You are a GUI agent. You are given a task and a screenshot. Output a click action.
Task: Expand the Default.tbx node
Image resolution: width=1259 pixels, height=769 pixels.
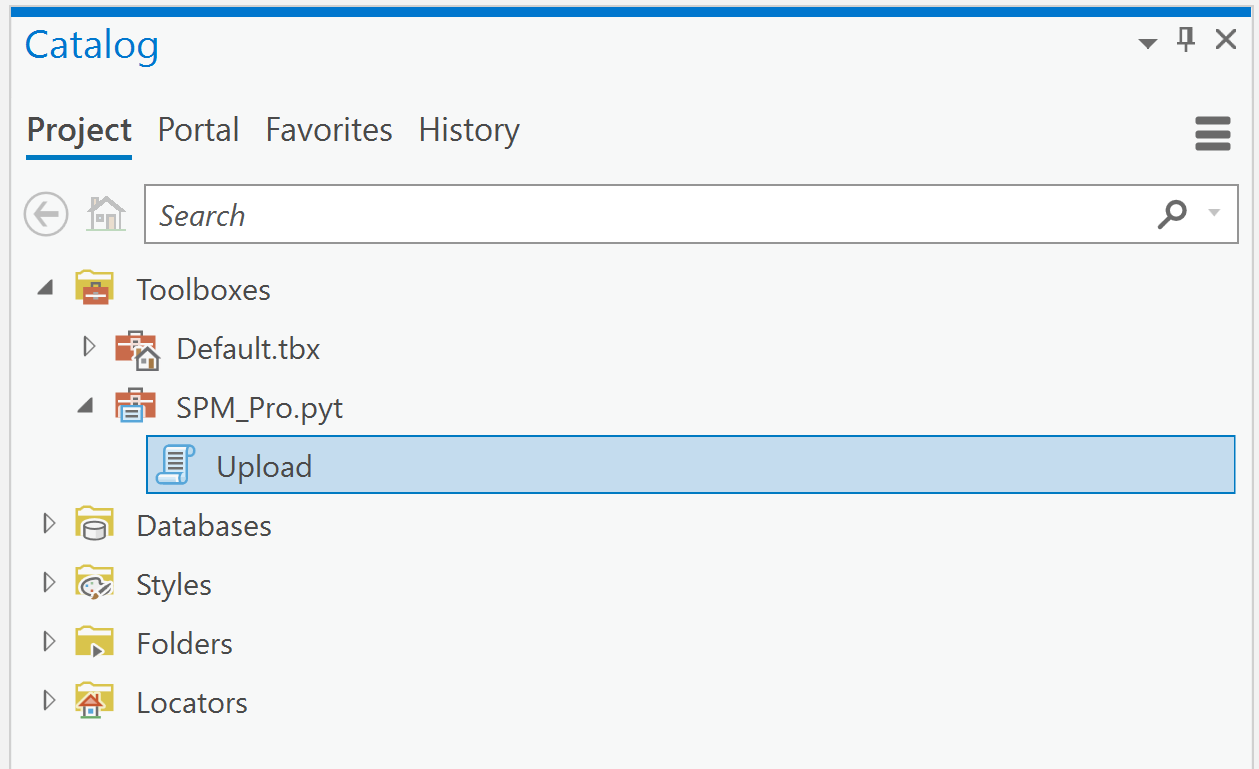pyautogui.click(x=88, y=347)
